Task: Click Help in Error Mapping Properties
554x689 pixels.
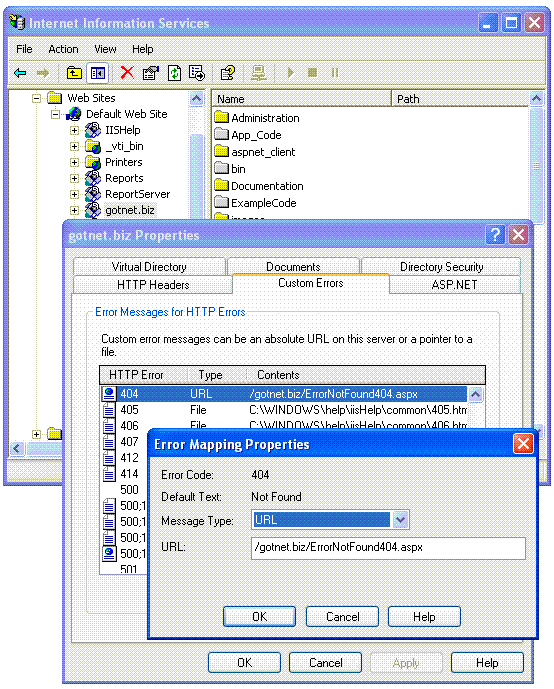Action: click(x=424, y=616)
